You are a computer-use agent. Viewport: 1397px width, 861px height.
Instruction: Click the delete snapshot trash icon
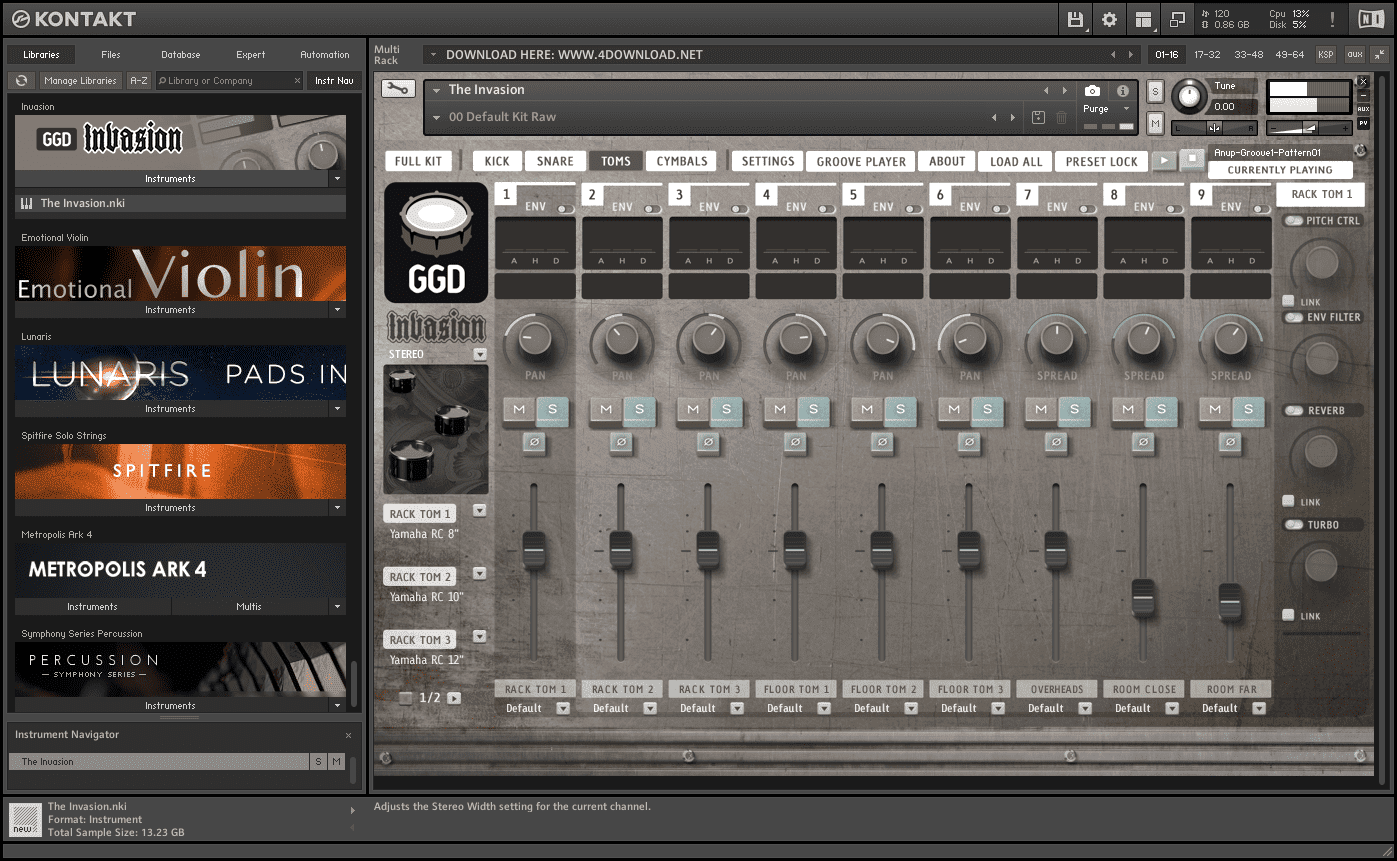[x=1061, y=117]
